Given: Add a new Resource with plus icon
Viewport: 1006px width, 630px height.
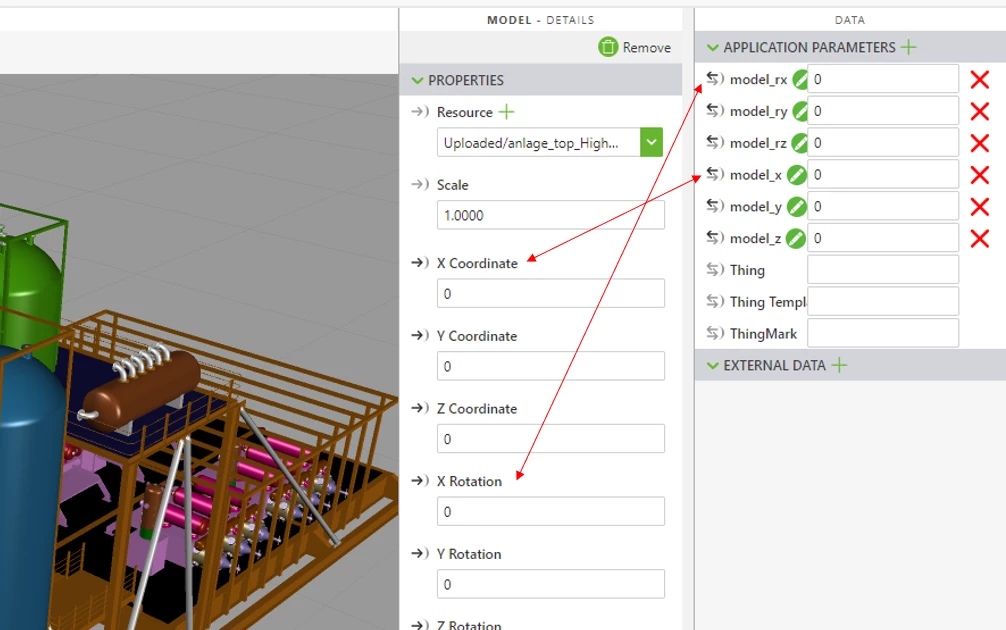Looking at the screenshot, I should pos(506,112).
